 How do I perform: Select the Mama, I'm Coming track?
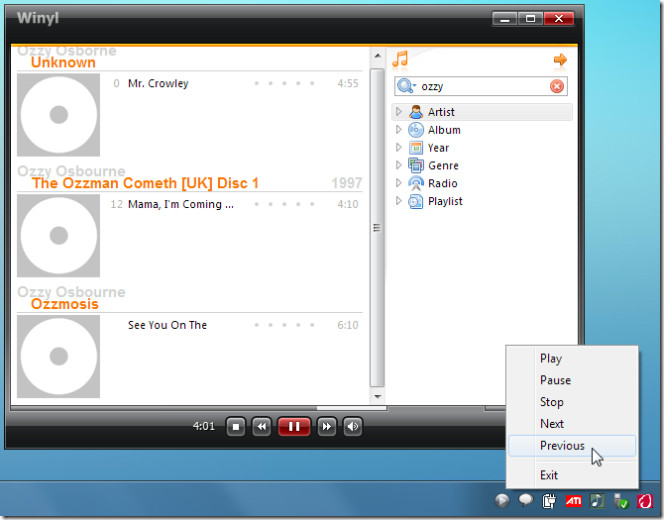(181, 204)
